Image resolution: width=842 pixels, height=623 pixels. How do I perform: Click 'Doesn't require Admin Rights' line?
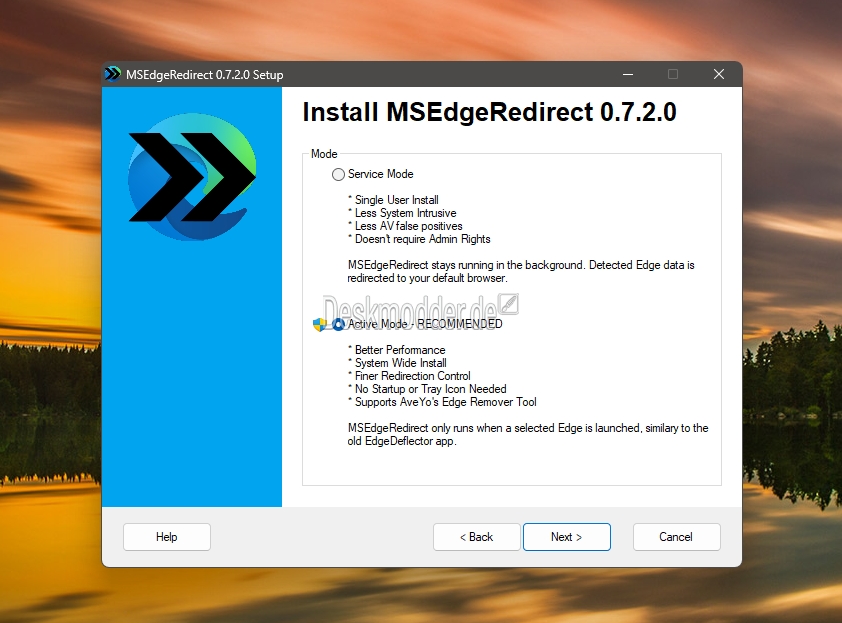pos(422,239)
